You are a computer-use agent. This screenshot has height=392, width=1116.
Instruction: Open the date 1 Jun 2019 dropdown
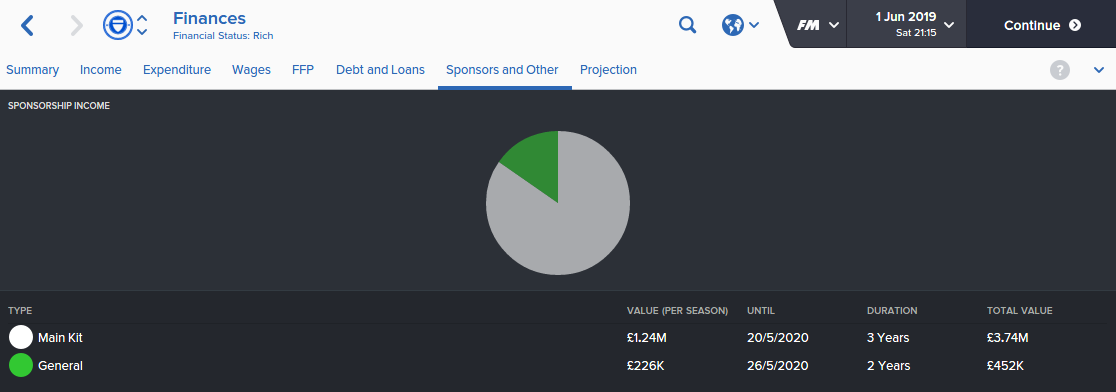[906, 23]
